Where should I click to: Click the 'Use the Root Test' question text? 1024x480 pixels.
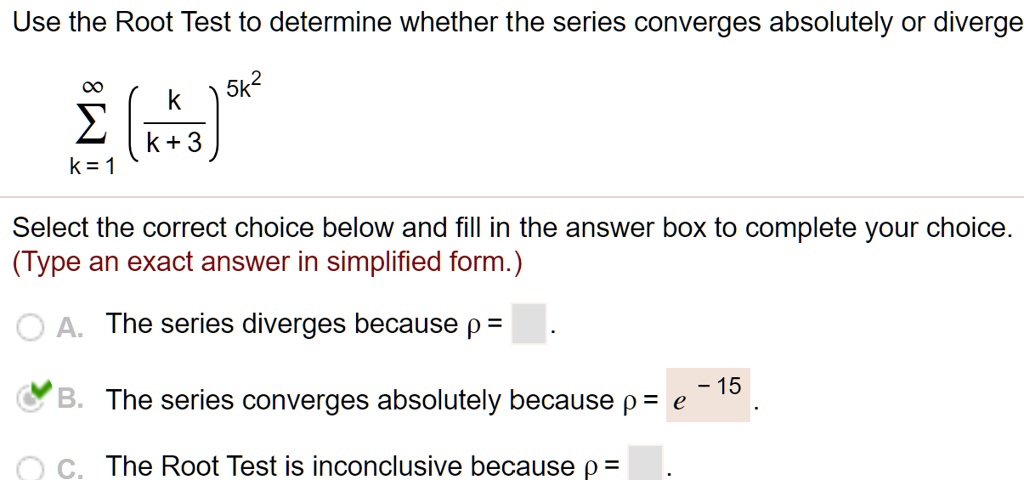point(518,24)
